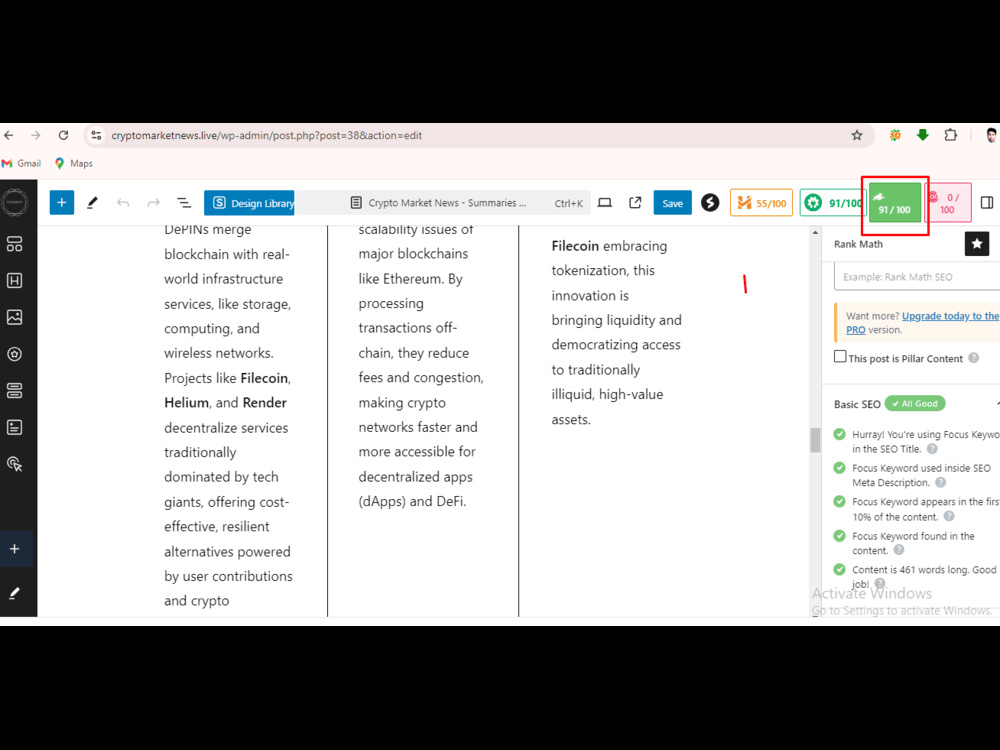Screen dimensions: 1000x750
Task: Open the green download arrow extension
Action: pos(923,135)
